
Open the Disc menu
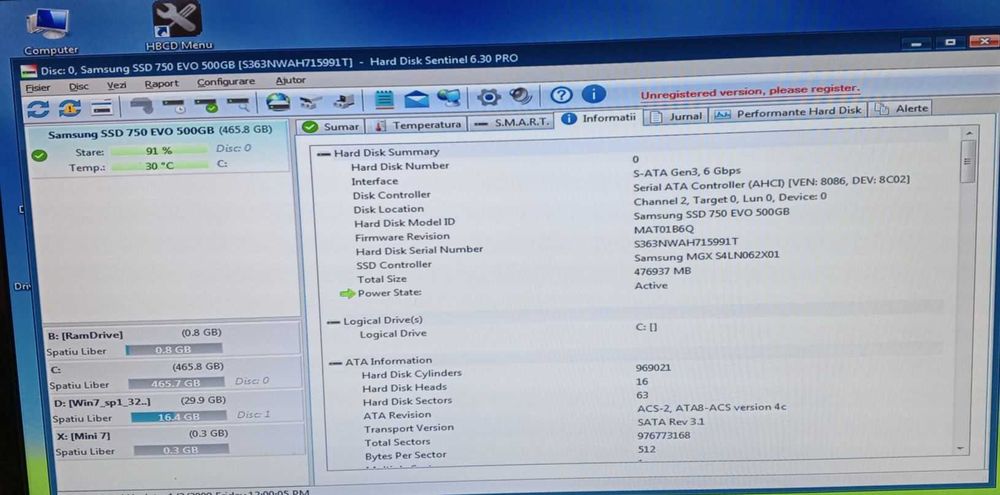[x=79, y=86]
